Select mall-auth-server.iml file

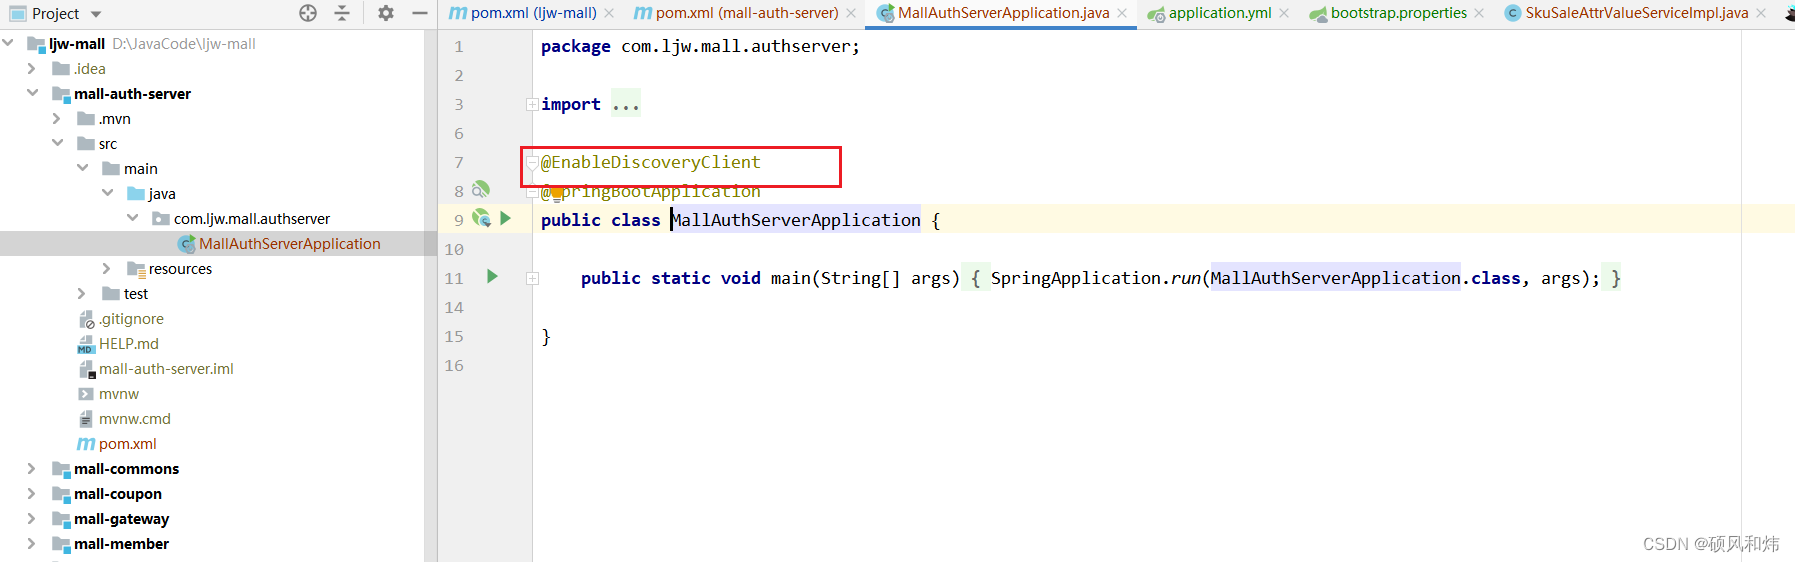[166, 368]
